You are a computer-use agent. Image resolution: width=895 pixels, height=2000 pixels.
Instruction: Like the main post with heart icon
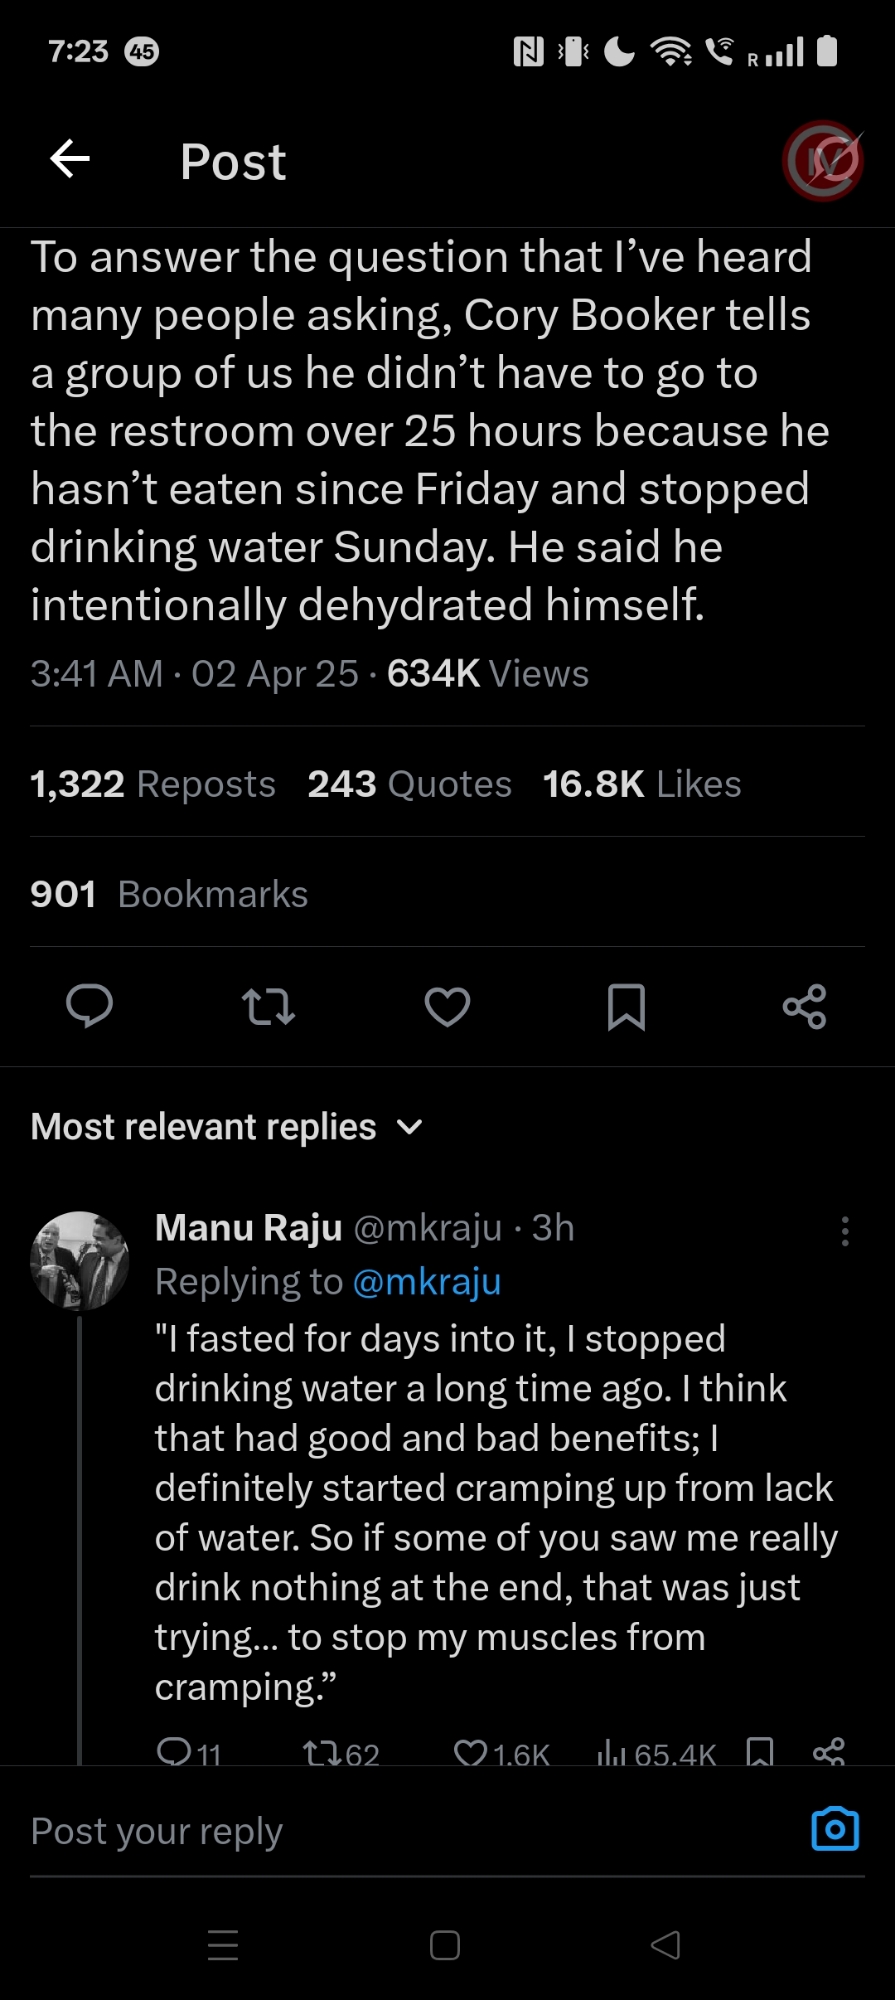tap(447, 1006)
